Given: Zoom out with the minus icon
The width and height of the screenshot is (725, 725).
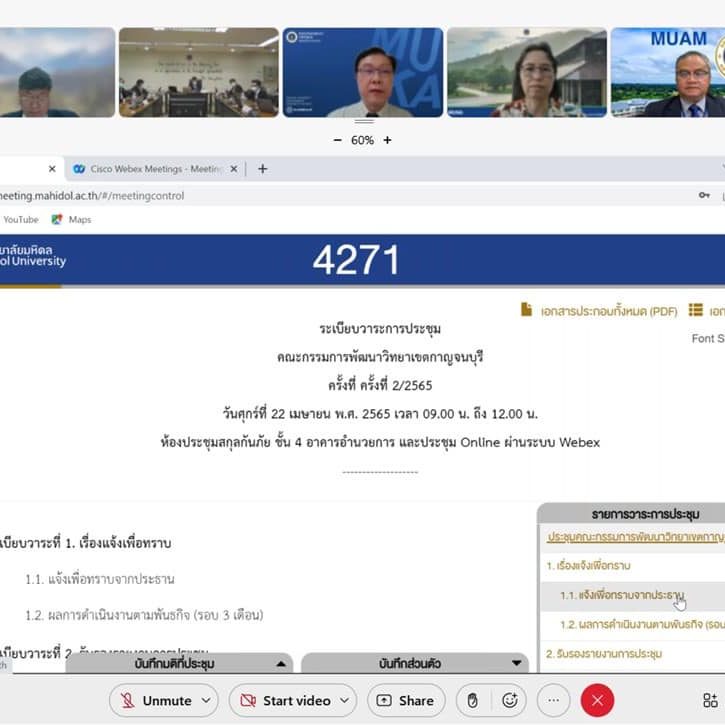Looking at the screenshot, I should [x=337, y=140].
